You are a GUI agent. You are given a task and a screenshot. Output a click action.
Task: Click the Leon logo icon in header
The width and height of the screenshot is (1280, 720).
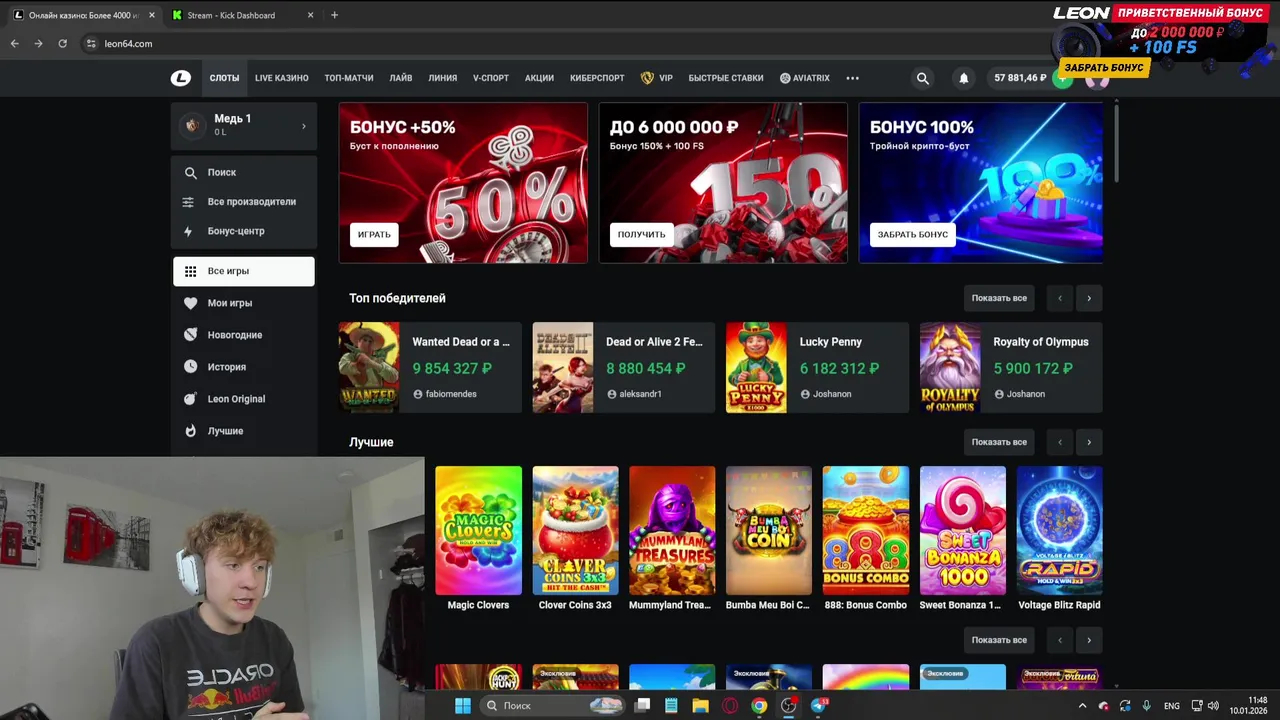(181, 78)
